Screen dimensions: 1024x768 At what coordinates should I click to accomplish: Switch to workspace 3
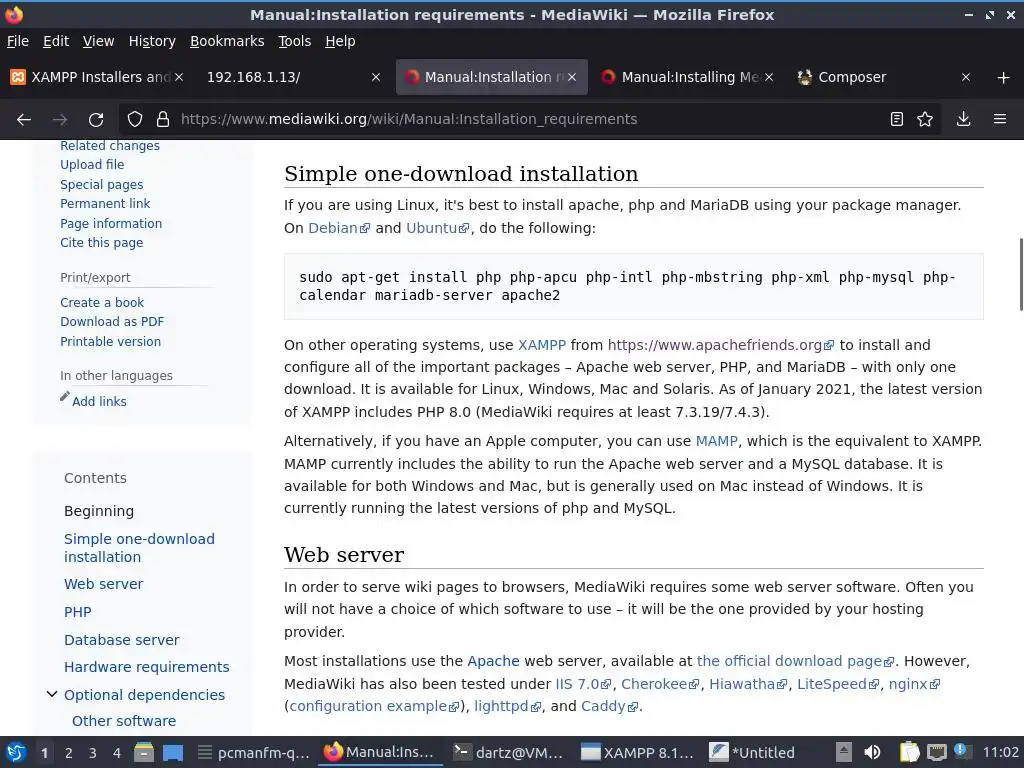93,753
